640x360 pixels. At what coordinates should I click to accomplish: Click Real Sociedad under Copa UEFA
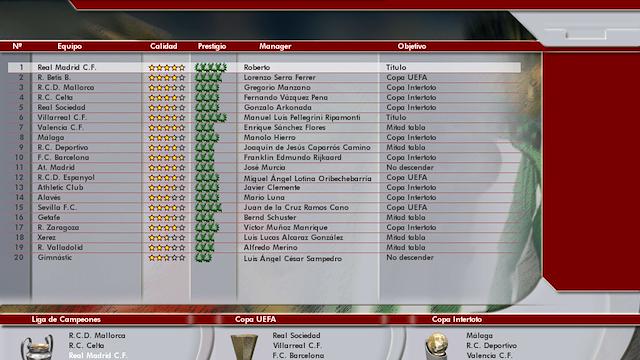(296, 336)
